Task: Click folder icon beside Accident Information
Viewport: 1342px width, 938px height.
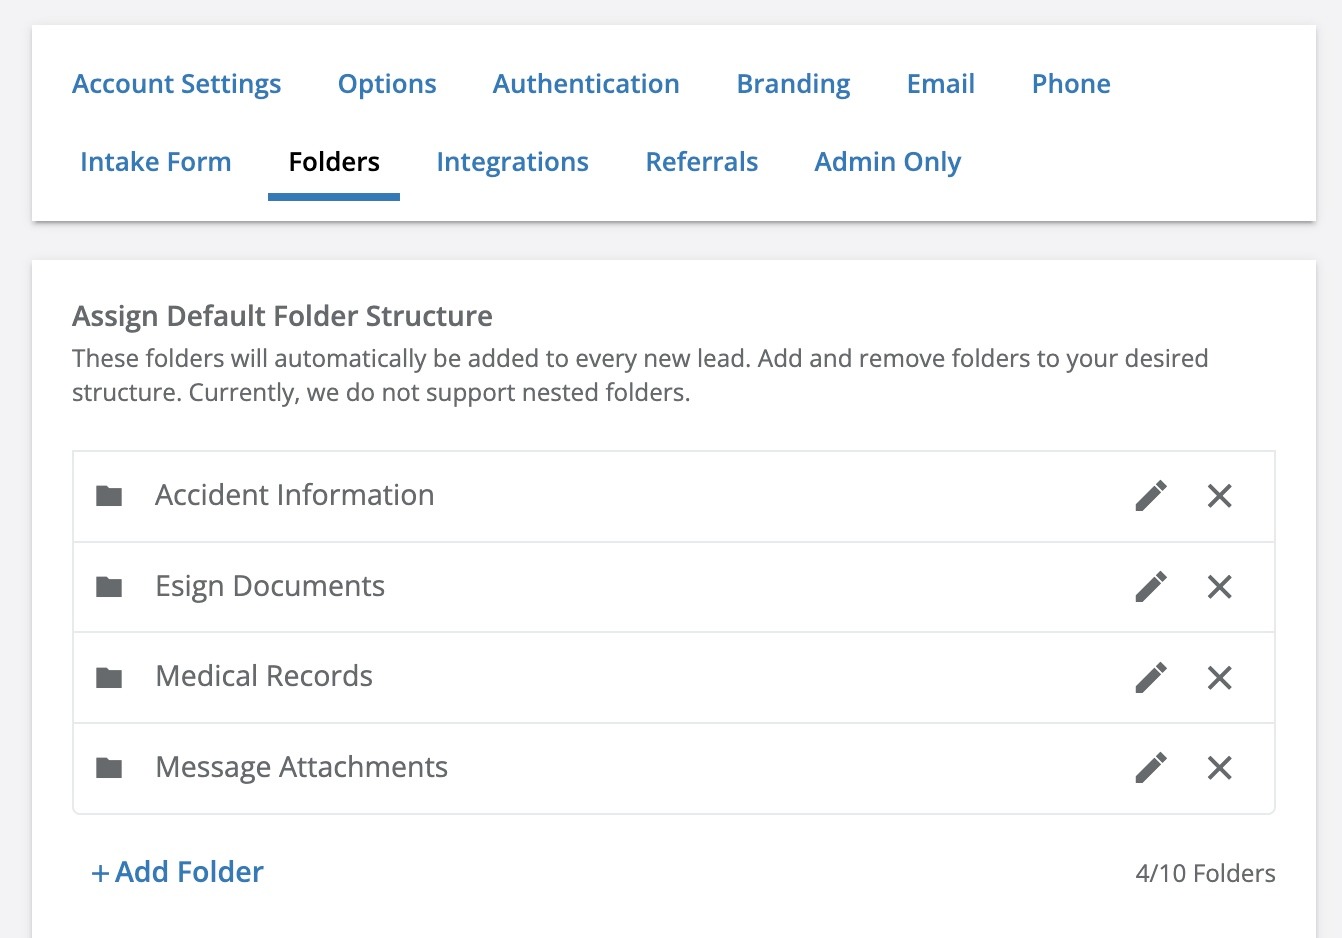Action: [109, 496]
